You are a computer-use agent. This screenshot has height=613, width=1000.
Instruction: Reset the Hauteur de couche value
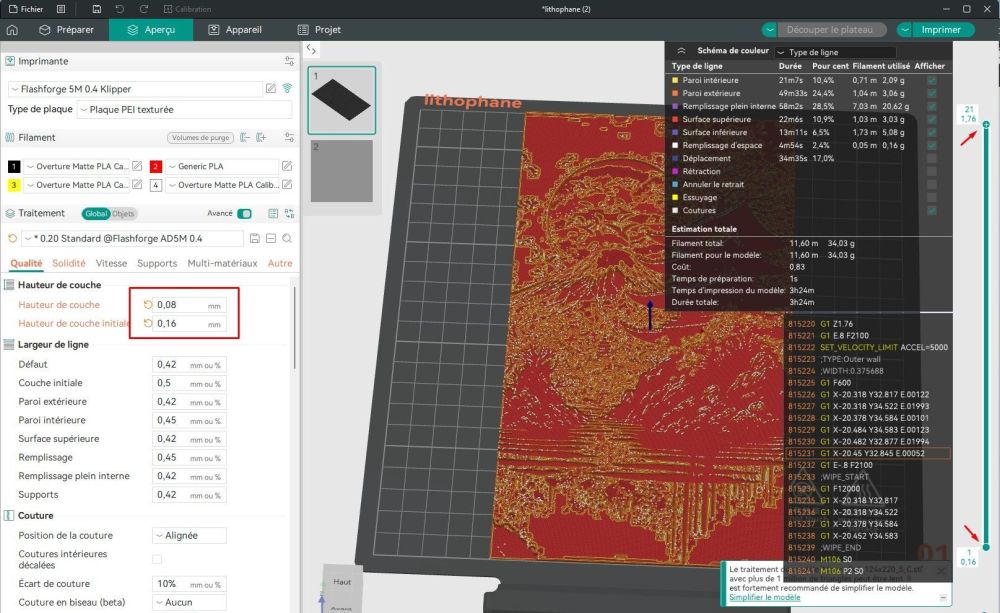click(148, 305)
